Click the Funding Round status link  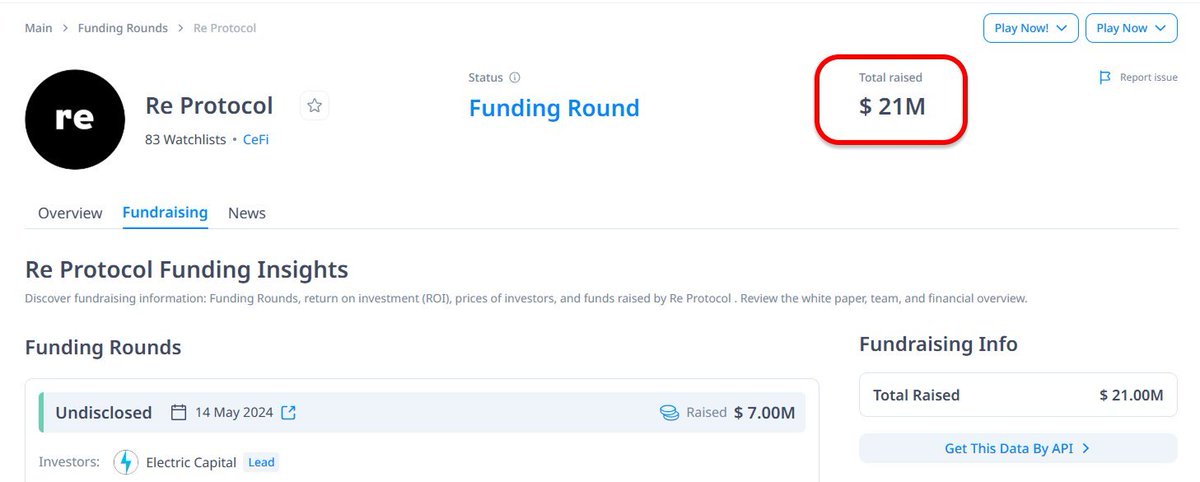coord(554,108)
